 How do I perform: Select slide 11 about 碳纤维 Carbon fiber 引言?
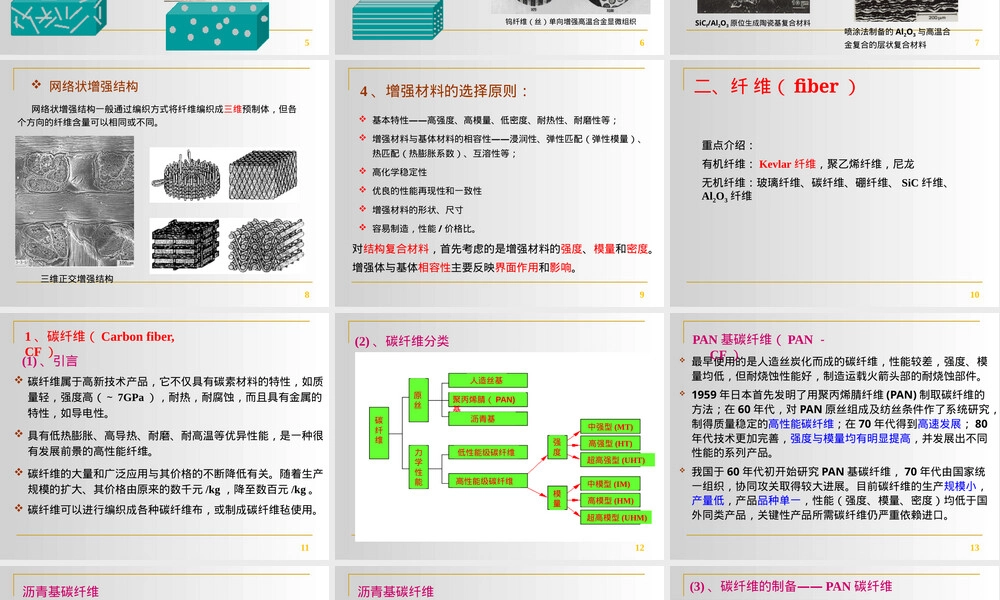click(x=164, y=436)
